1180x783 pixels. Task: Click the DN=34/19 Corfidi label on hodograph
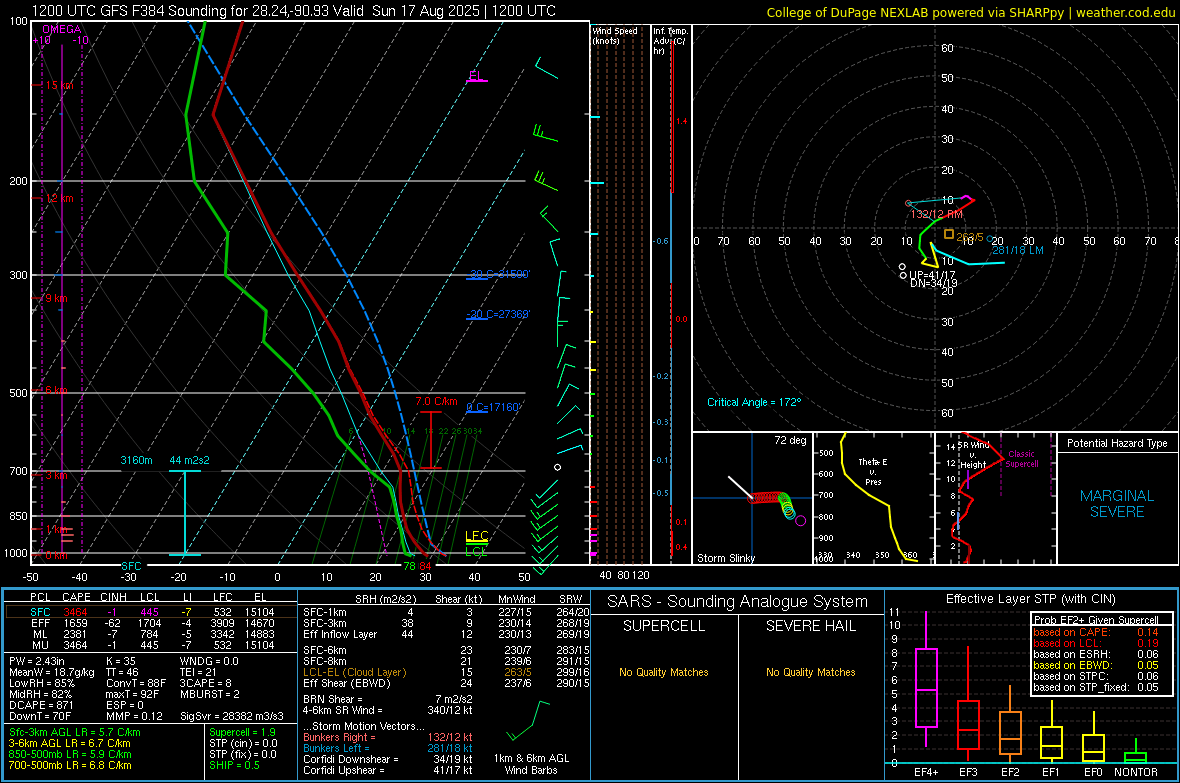pyautogui.click(x=933, y=284)
